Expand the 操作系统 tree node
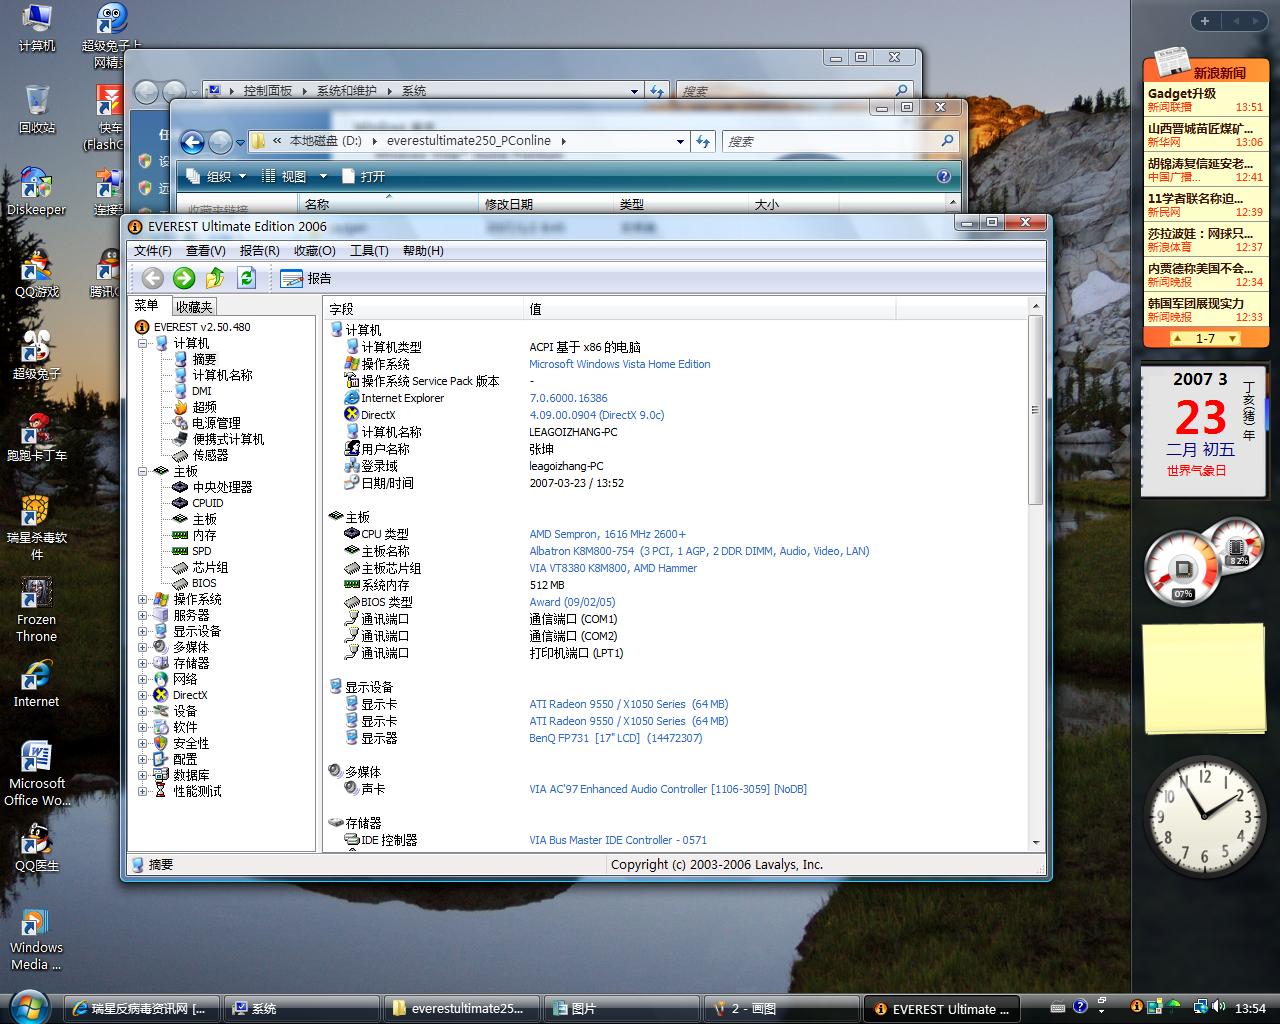1280x1024 pixels. 143,600
